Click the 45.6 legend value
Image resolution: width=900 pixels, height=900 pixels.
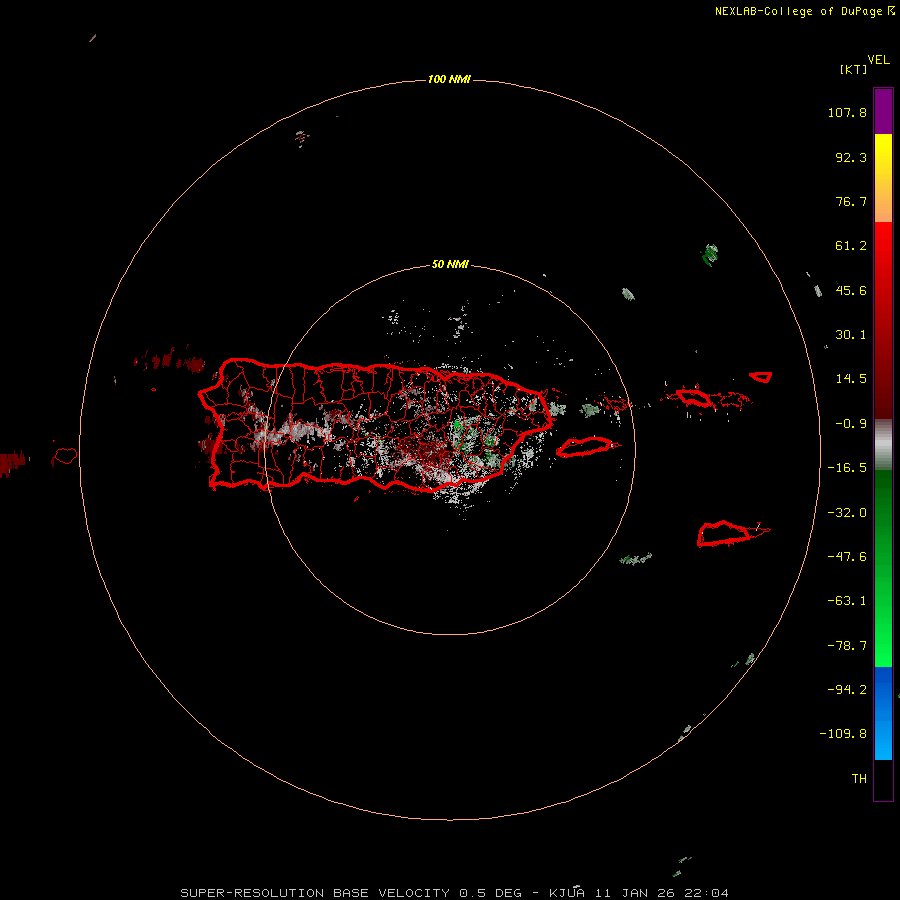851,290
